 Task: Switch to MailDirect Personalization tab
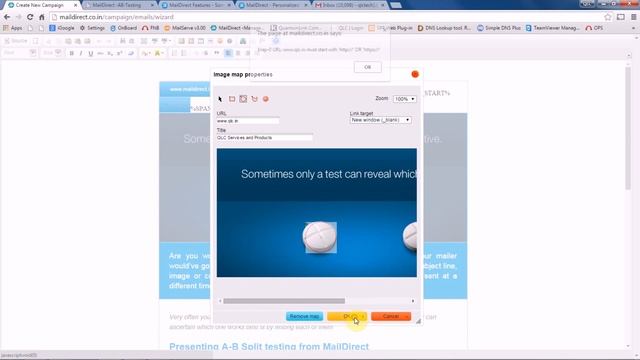pyautogui.click(x=273, y=5)
